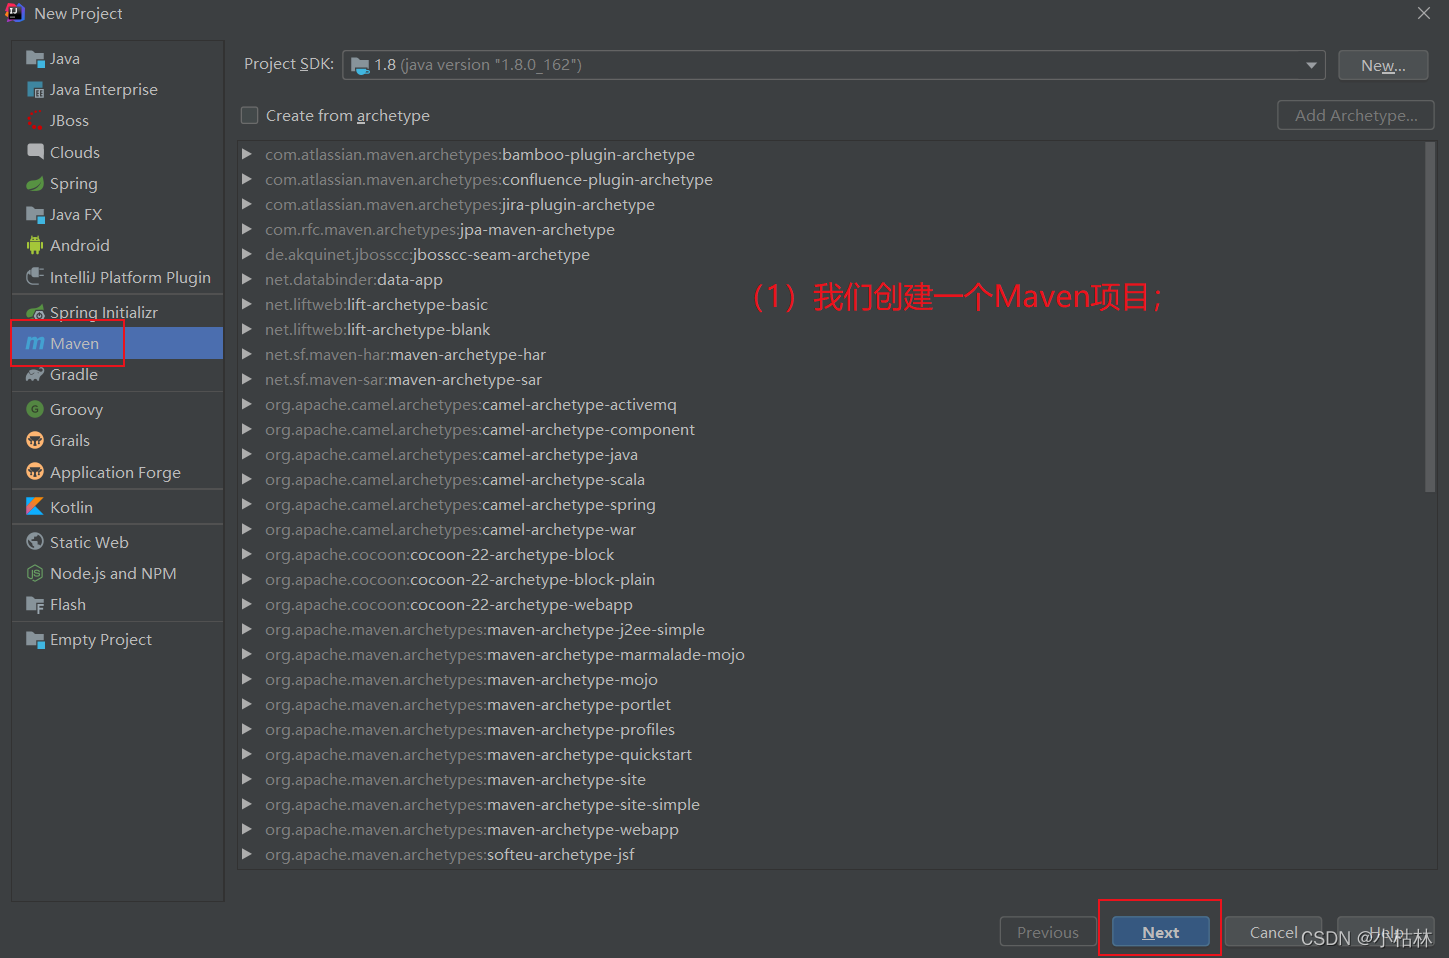The width and height of the screenshot is (1449, 958).
Task: Close the New Project dialog
Action: (1424, 13)
